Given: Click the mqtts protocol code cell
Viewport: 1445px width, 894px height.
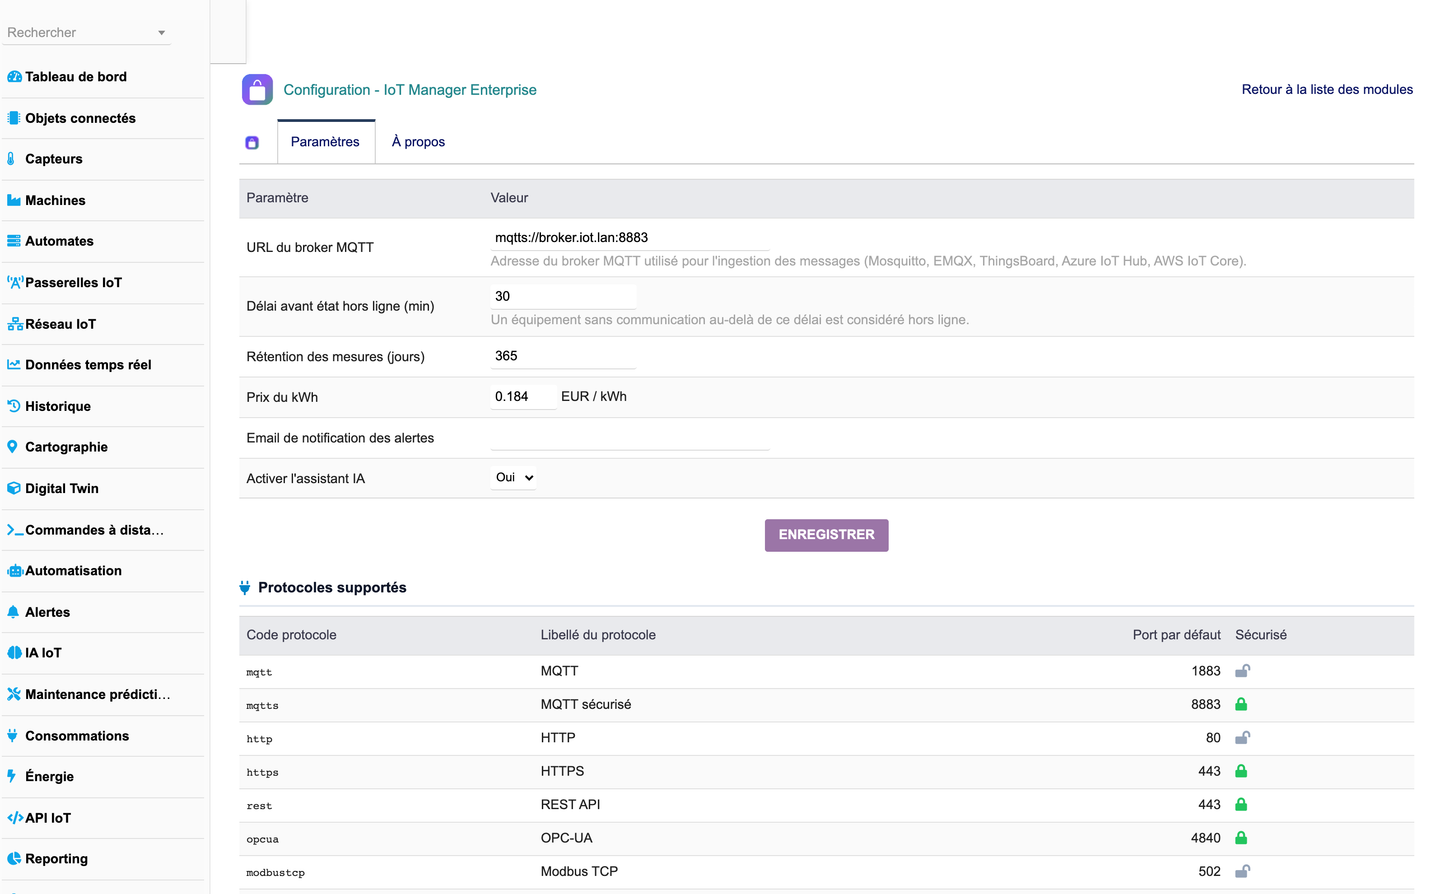Looking at the screenshot, I should pos(262,706).
